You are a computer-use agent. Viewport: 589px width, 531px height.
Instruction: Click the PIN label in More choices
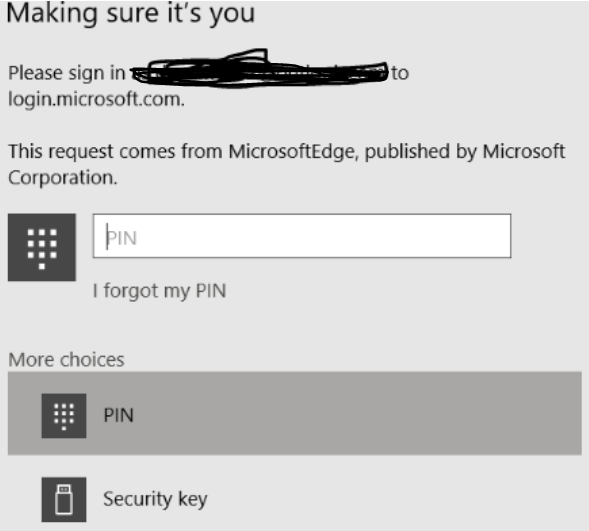119,415
